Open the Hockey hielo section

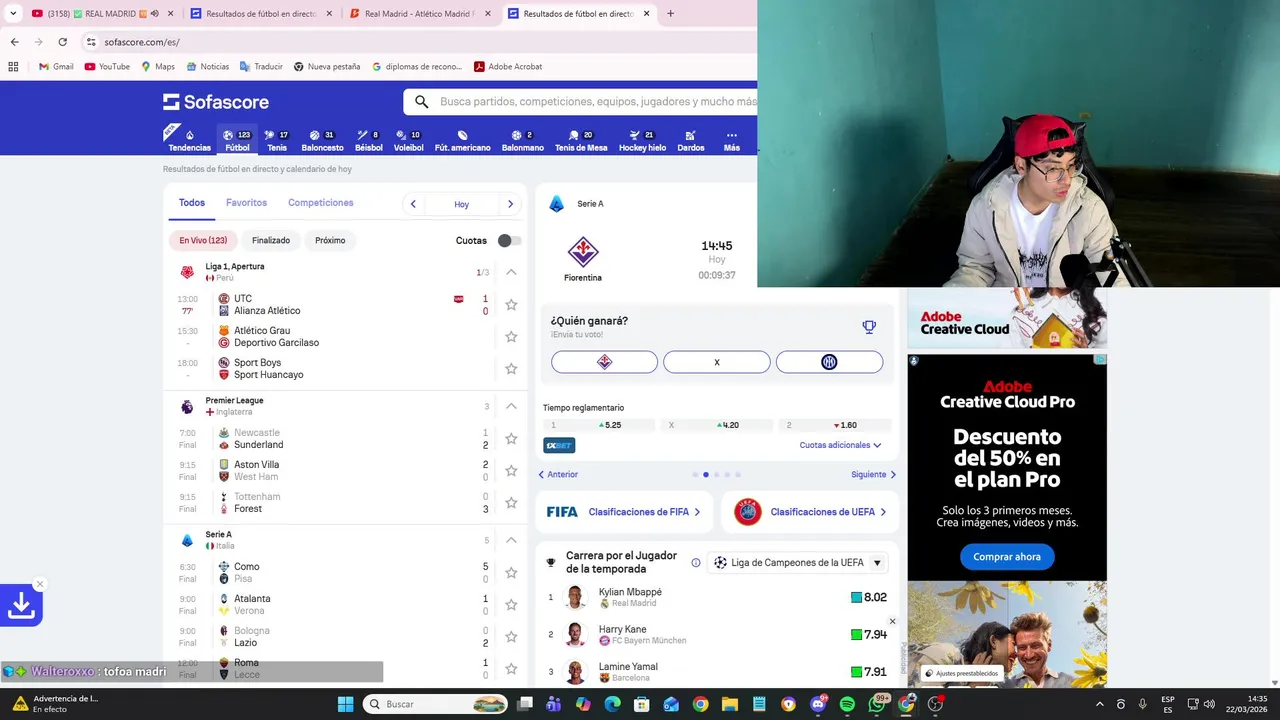[642, 140]
